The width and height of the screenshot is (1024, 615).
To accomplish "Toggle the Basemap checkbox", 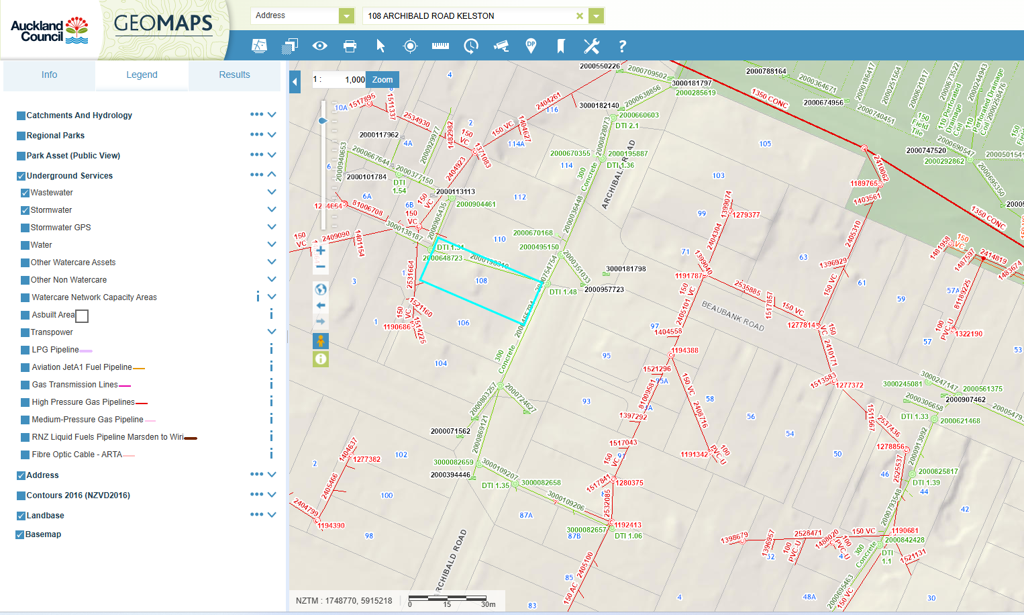I will (x=20, y=535).
